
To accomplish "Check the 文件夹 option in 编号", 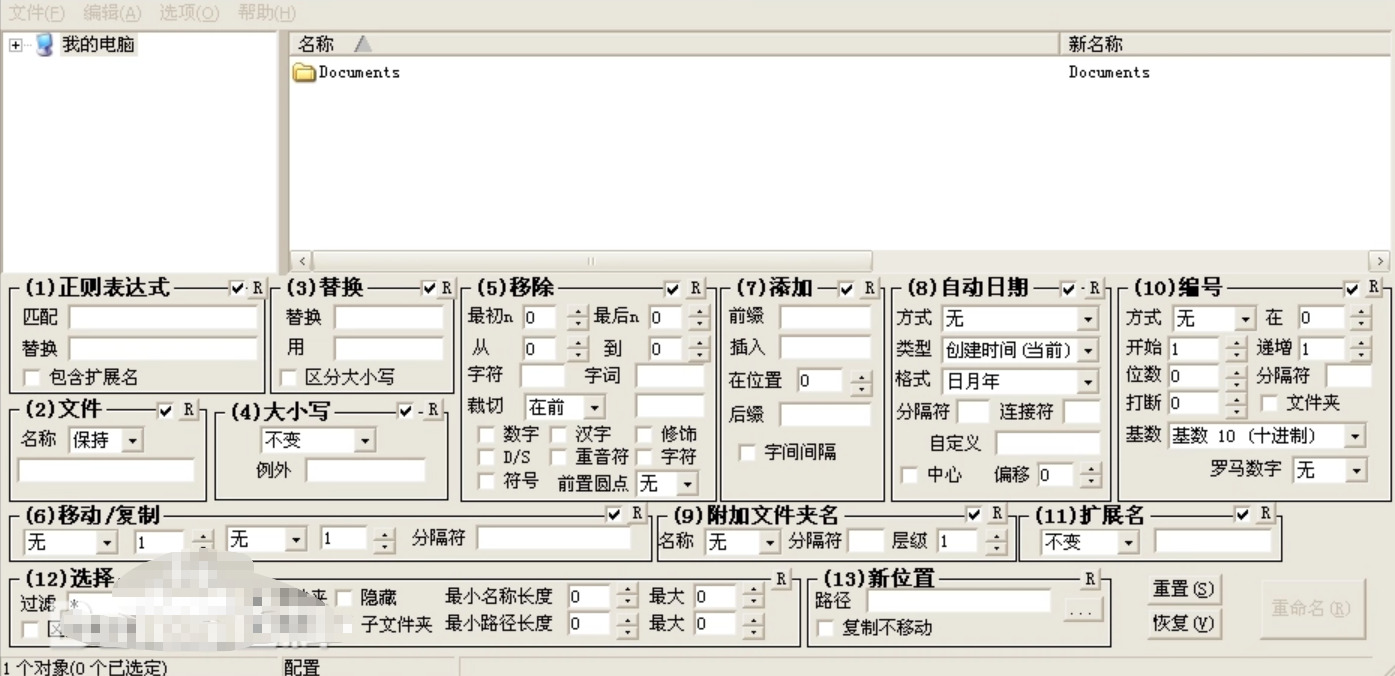I will tap(1270, 403).
